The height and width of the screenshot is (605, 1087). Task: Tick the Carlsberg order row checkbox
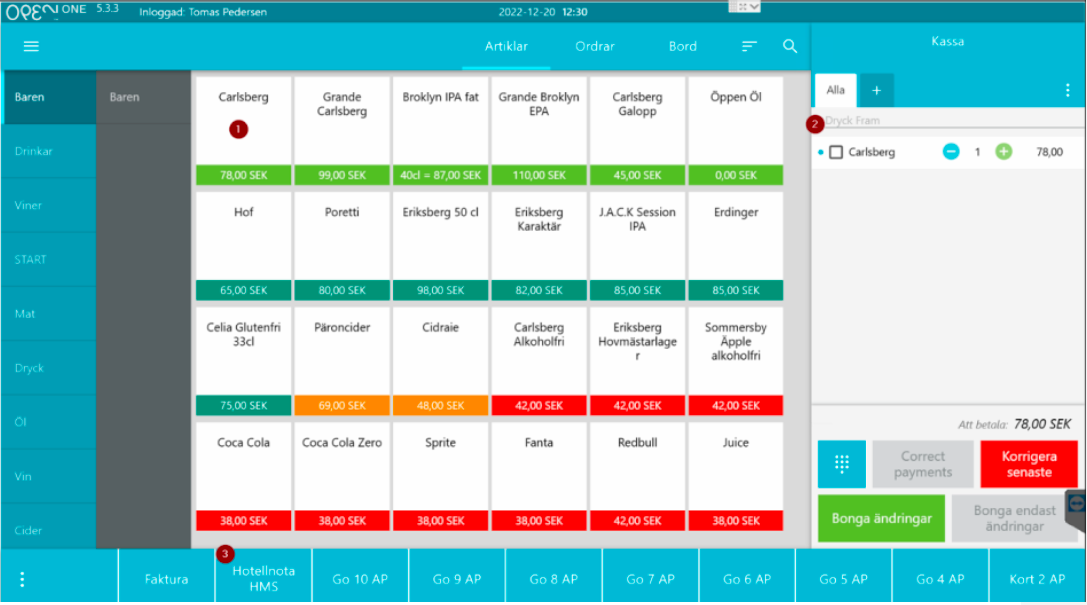836,152
